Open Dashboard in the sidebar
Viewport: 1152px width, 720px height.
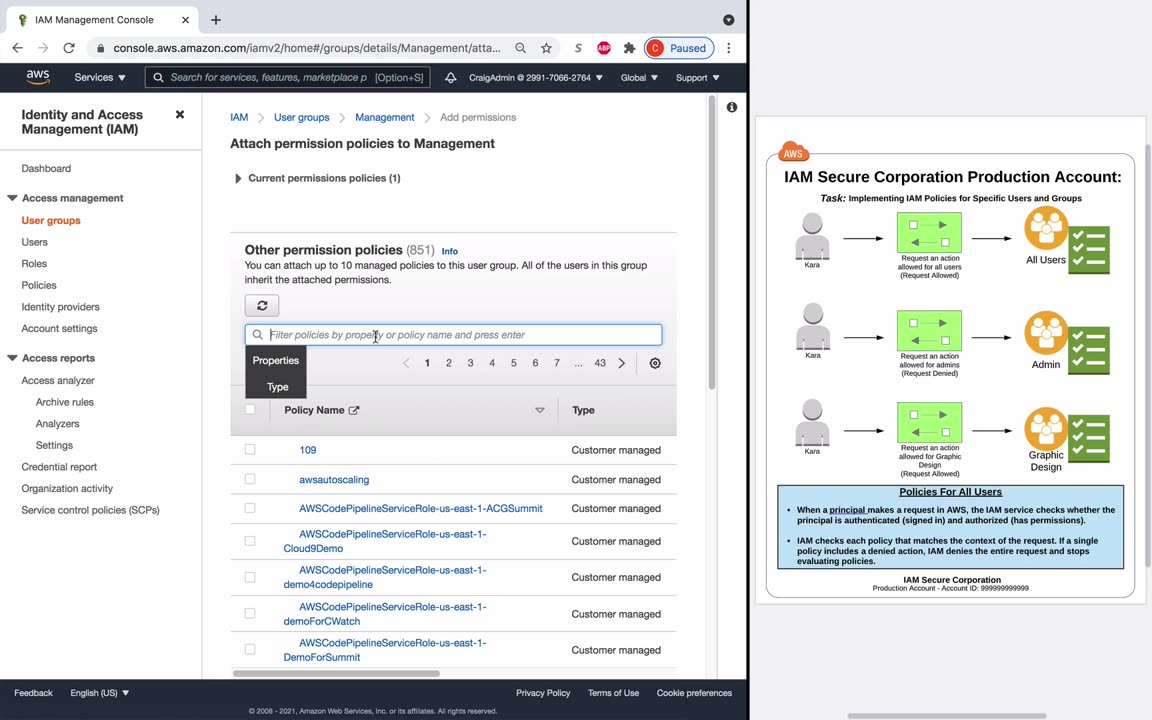point(46,168)
